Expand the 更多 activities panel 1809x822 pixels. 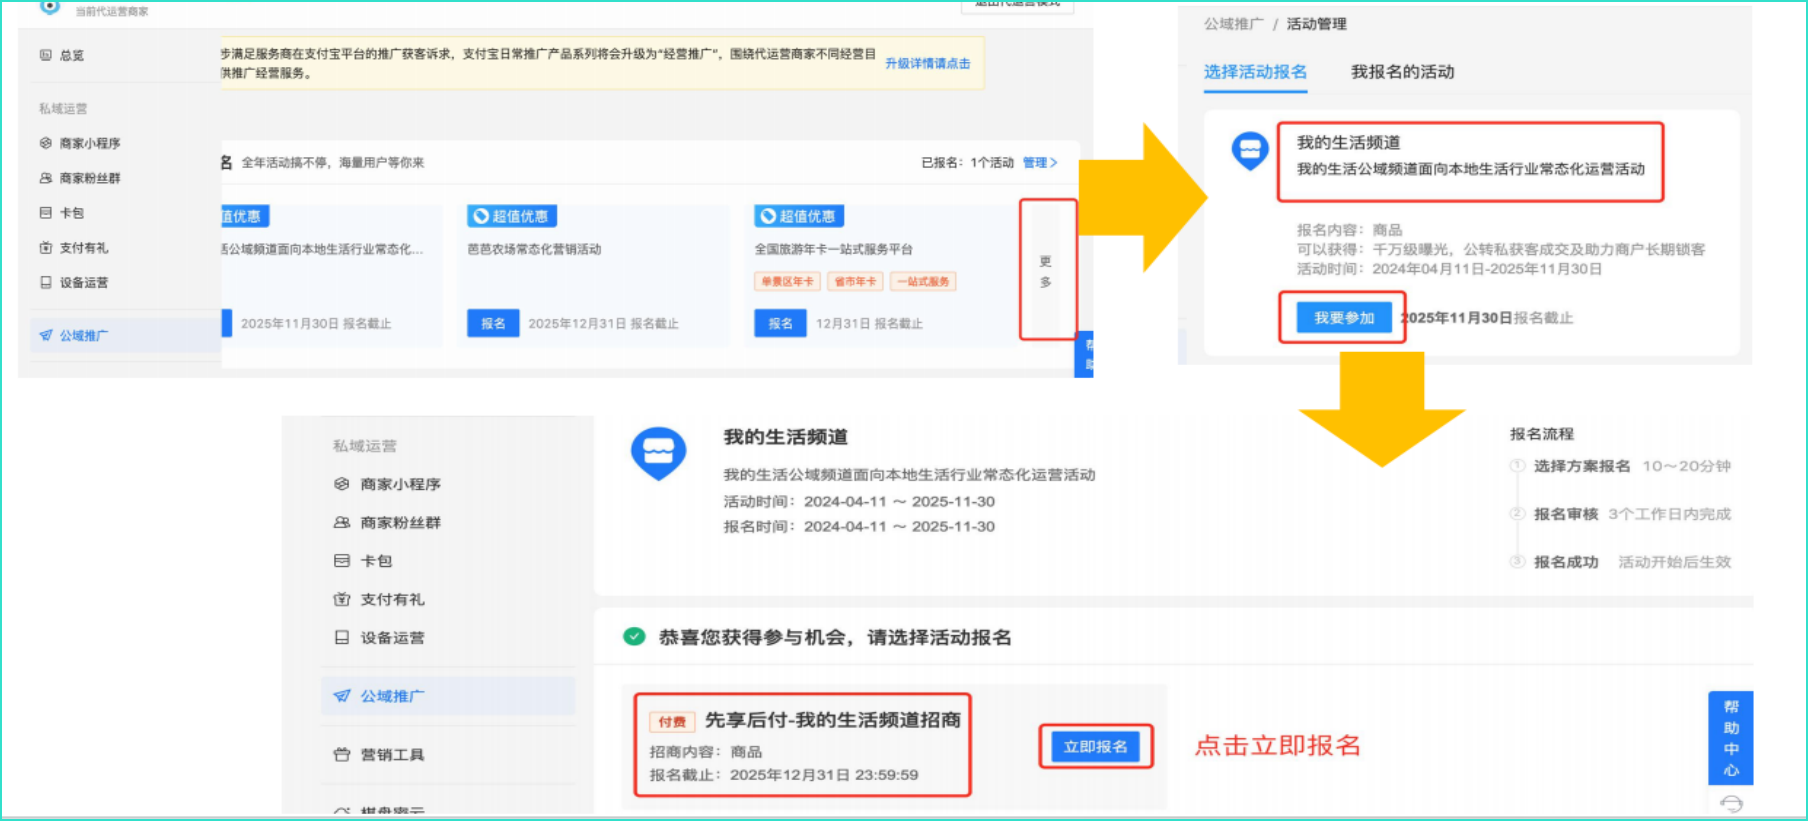point(1046,270)
